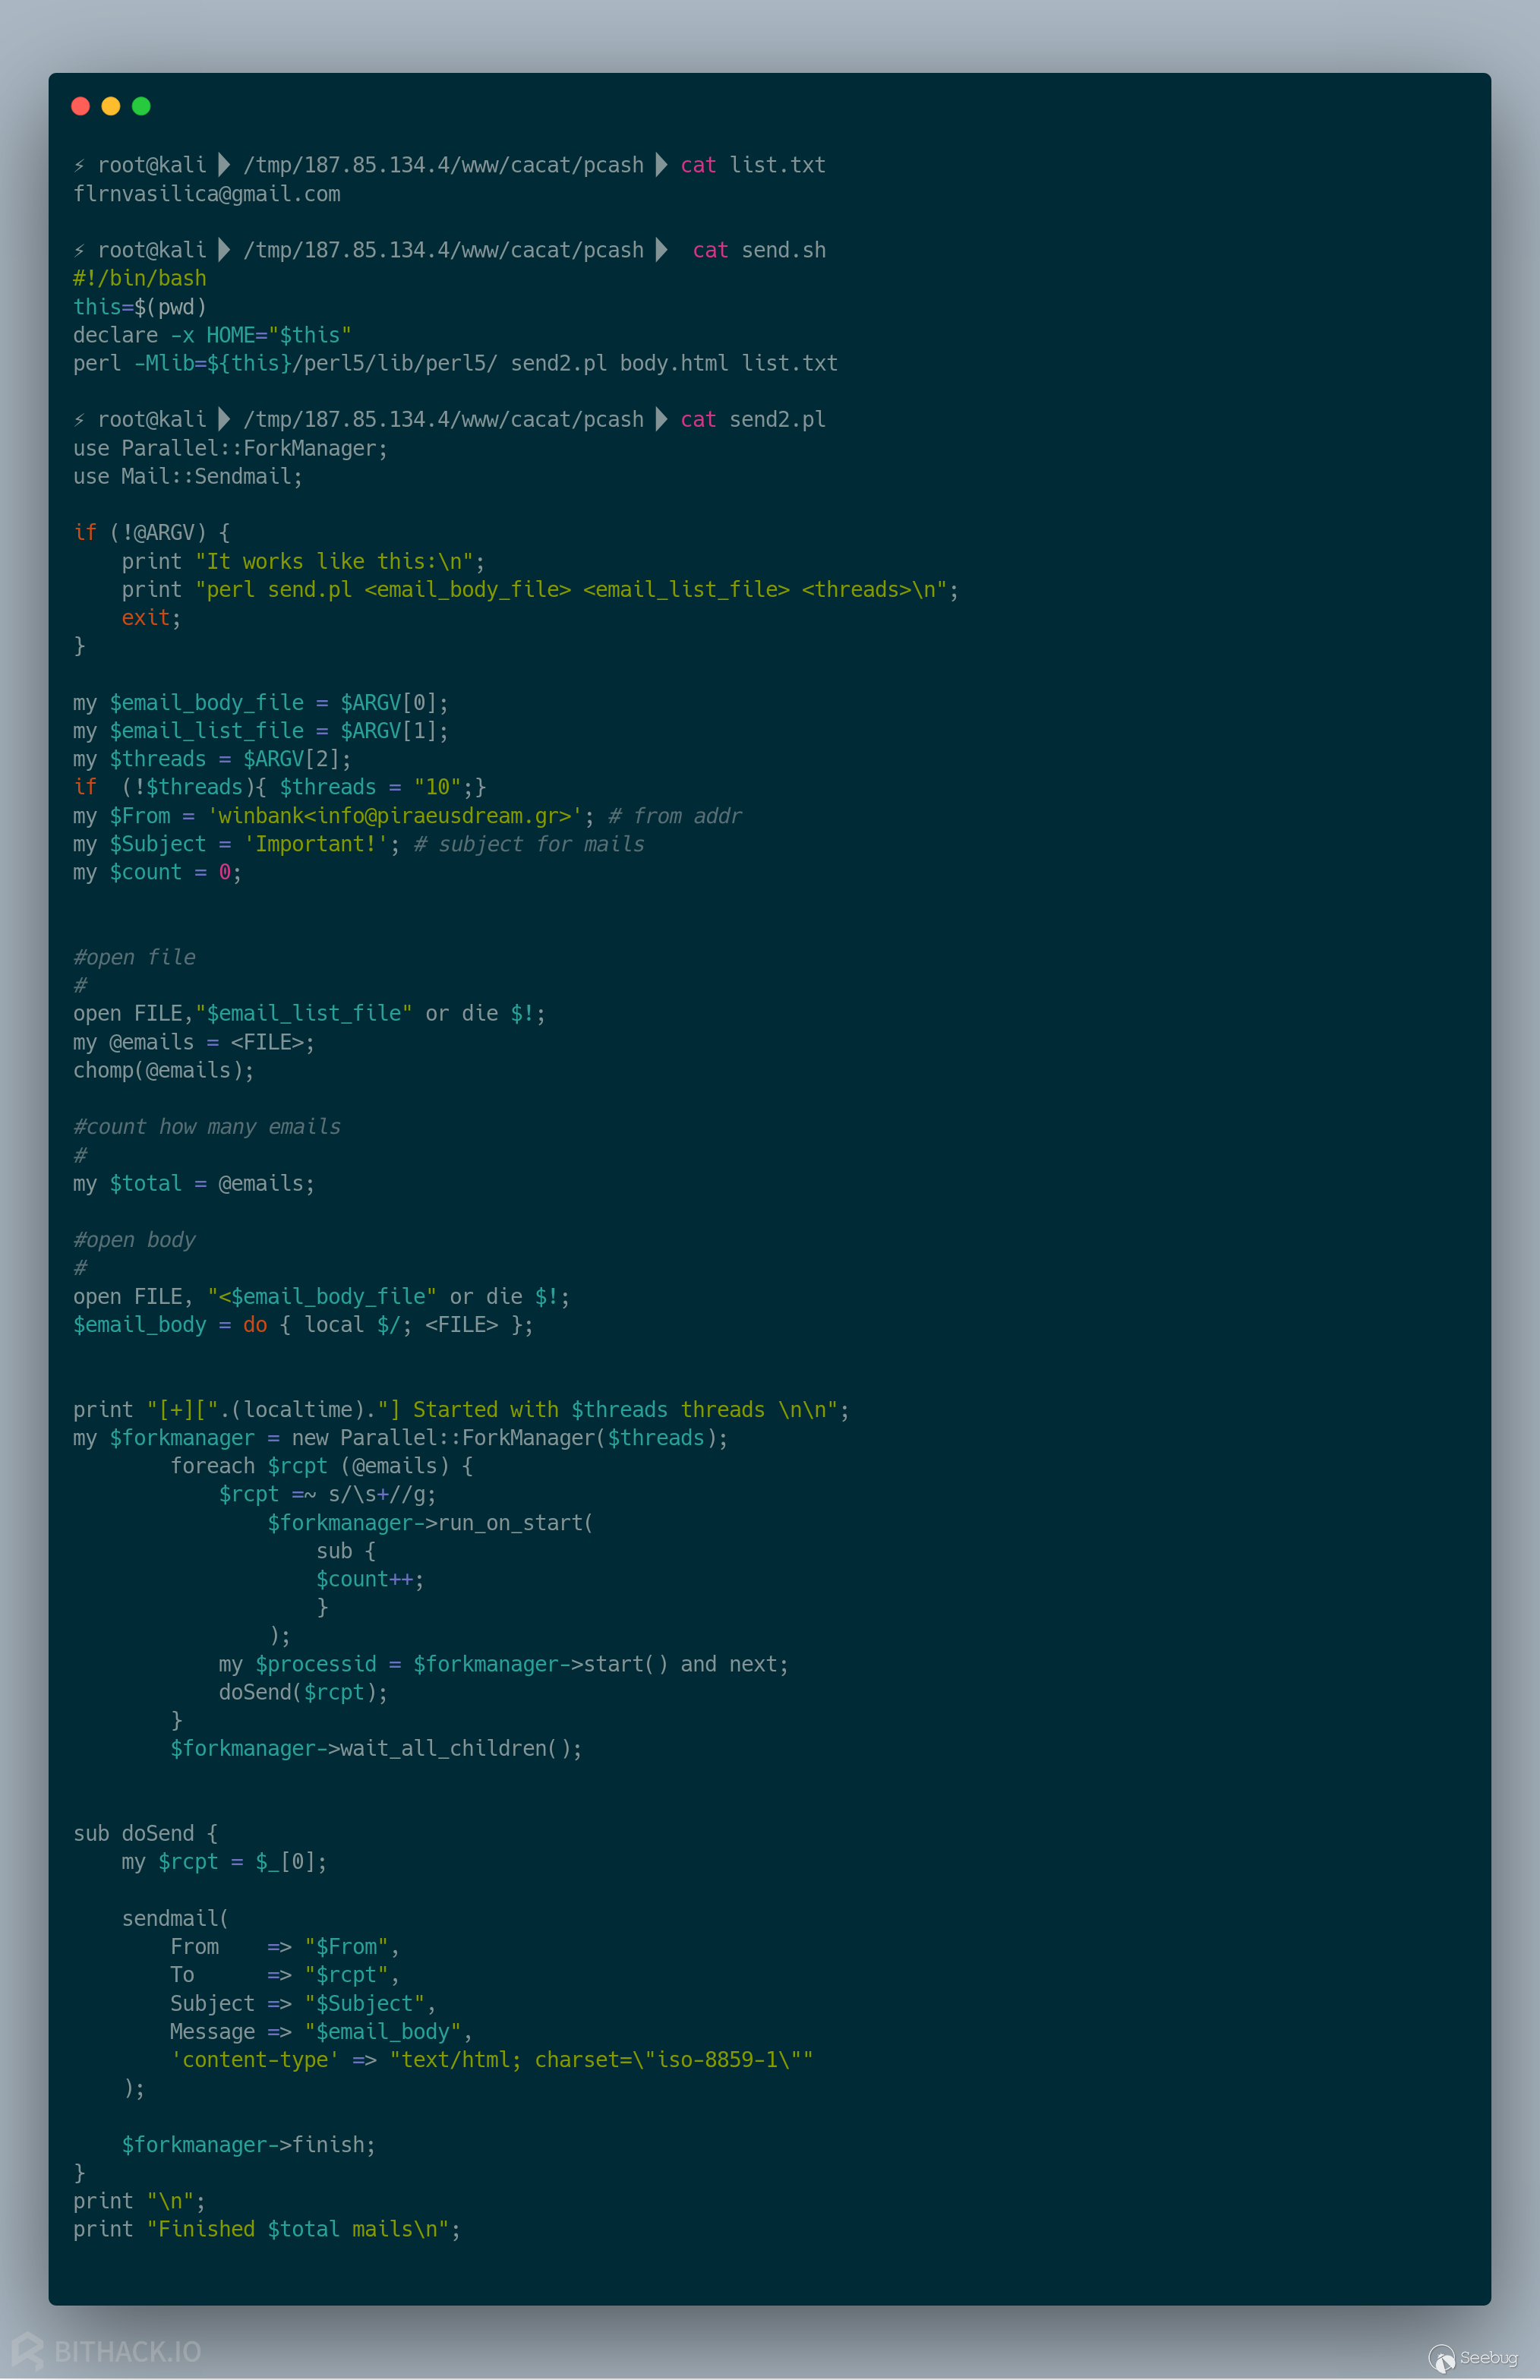The height and width of the screenshot is (2380, 1540).
Task: Click the Finished total mails print line
Action: point(266,2229)
